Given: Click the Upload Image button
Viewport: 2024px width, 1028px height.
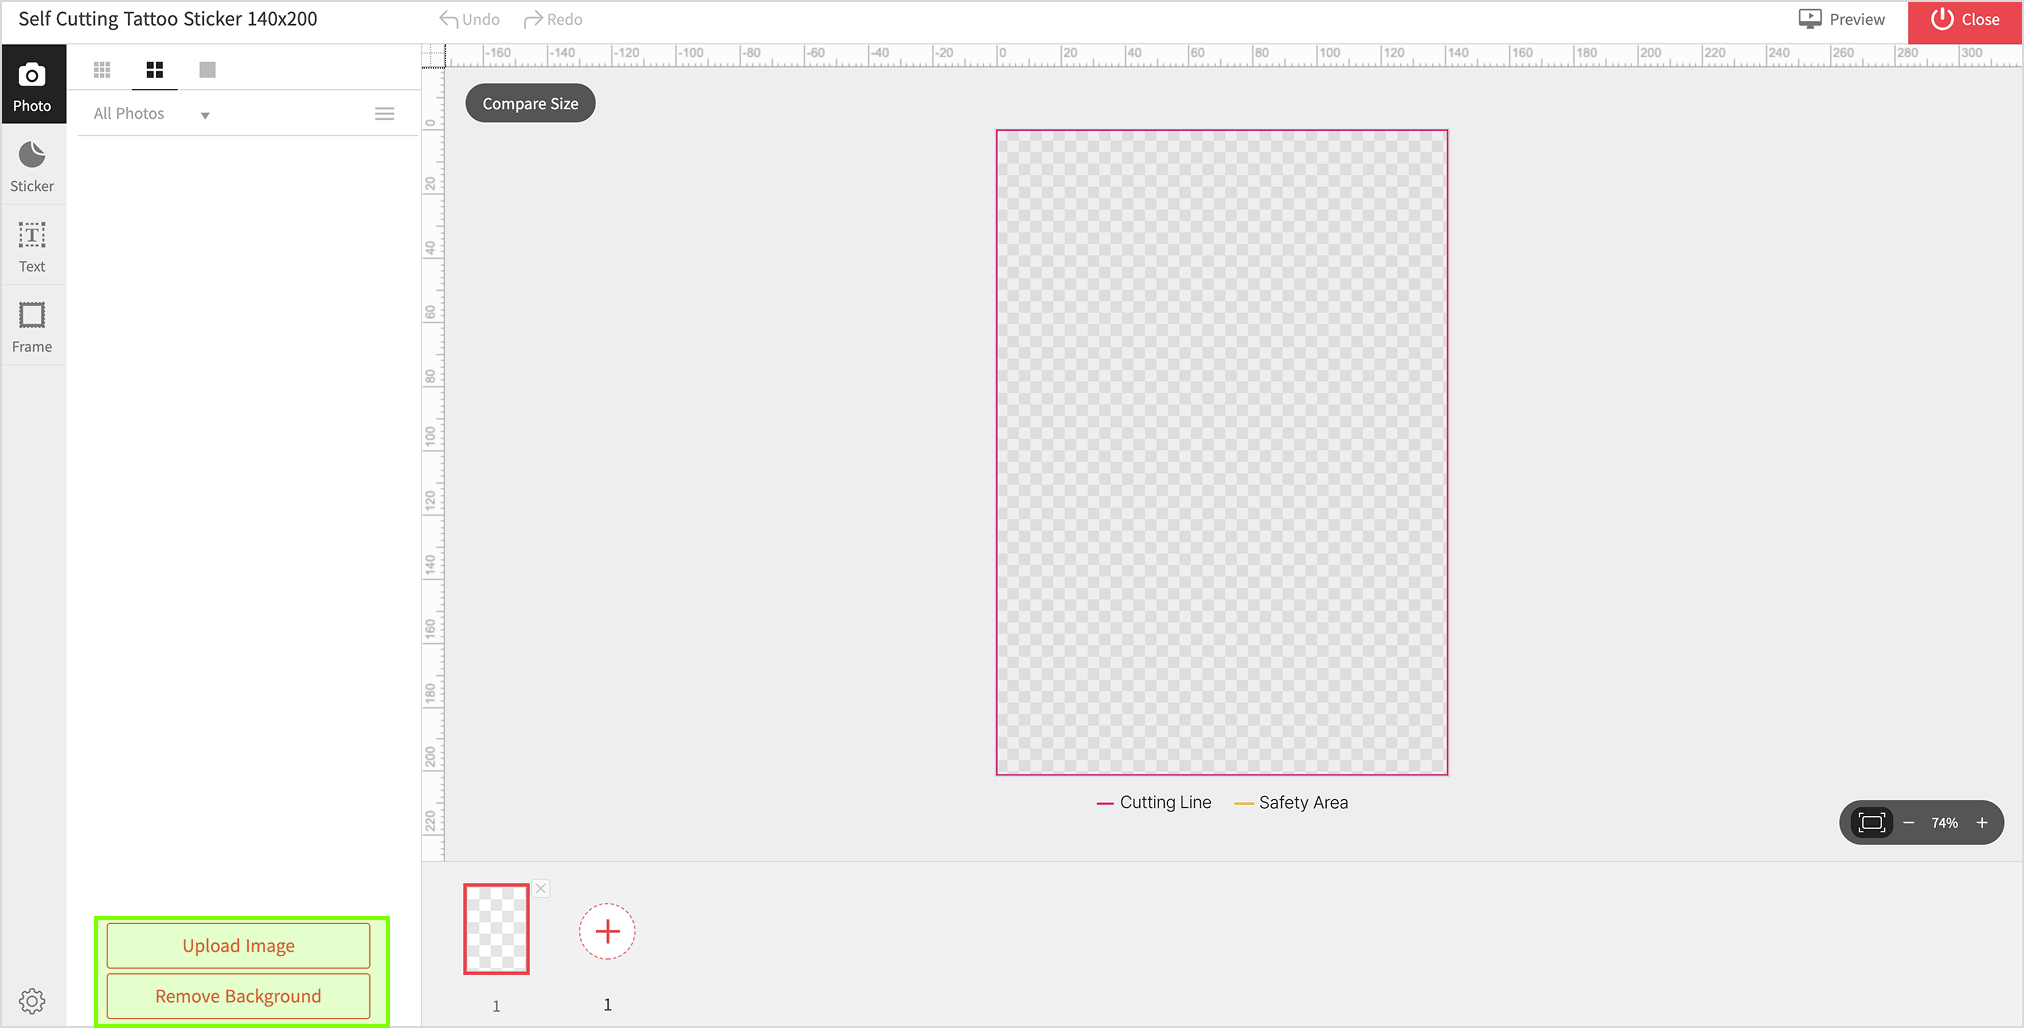Looking at the screenshot, I should coord(238,945).
